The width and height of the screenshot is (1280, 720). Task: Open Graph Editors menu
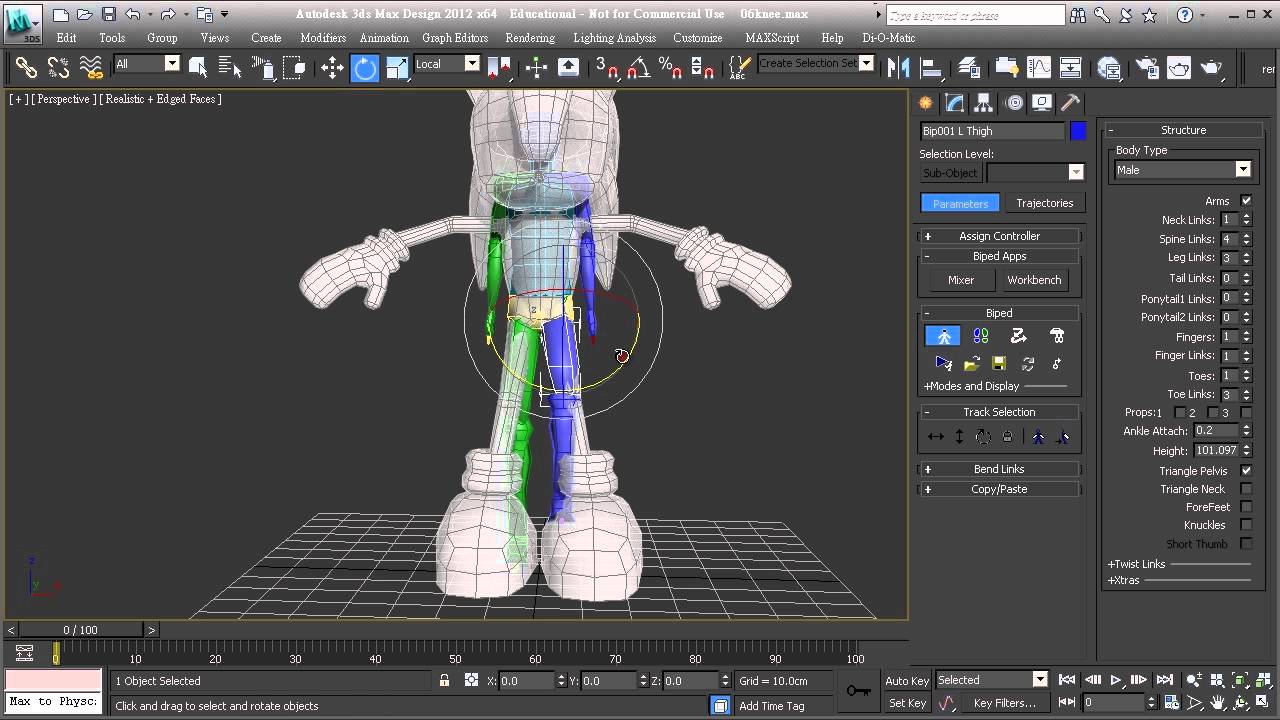tap(455, 38)
